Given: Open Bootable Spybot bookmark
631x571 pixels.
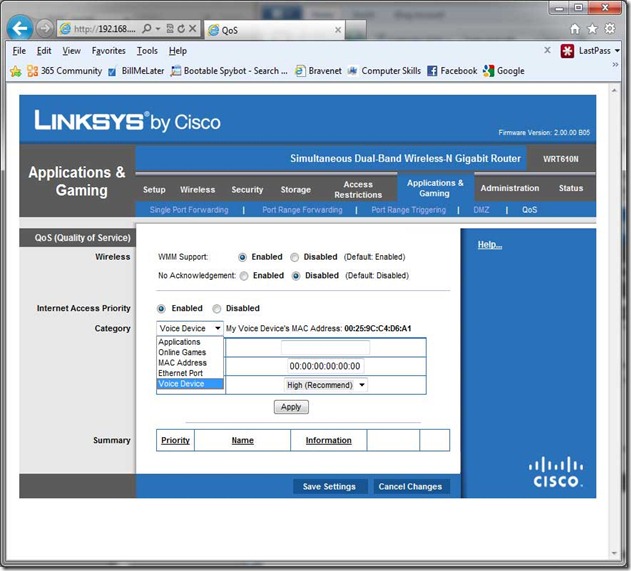Looking at the screenshot, I should pos(229,71).
